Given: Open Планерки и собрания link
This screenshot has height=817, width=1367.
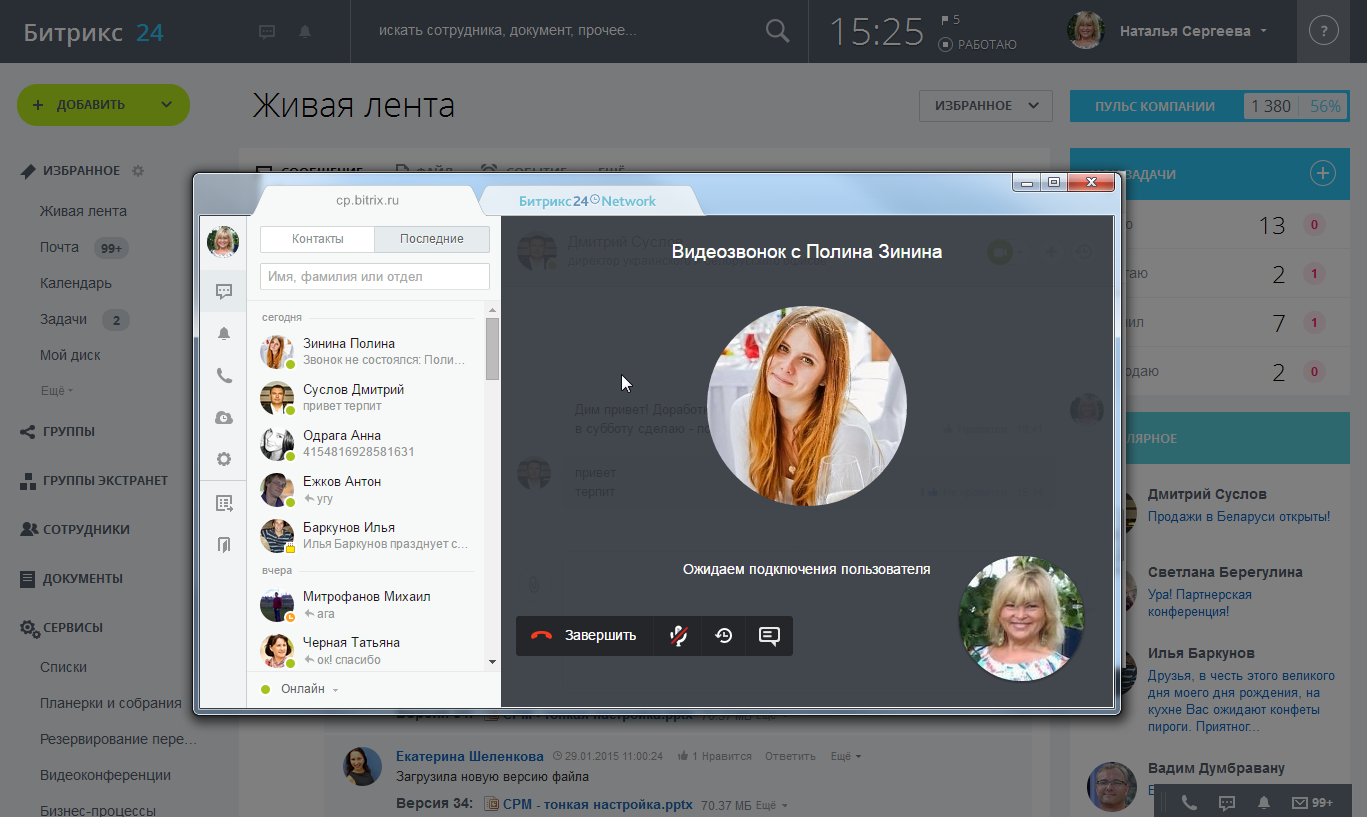Looking at the screenshot, I should click(111, 703).
